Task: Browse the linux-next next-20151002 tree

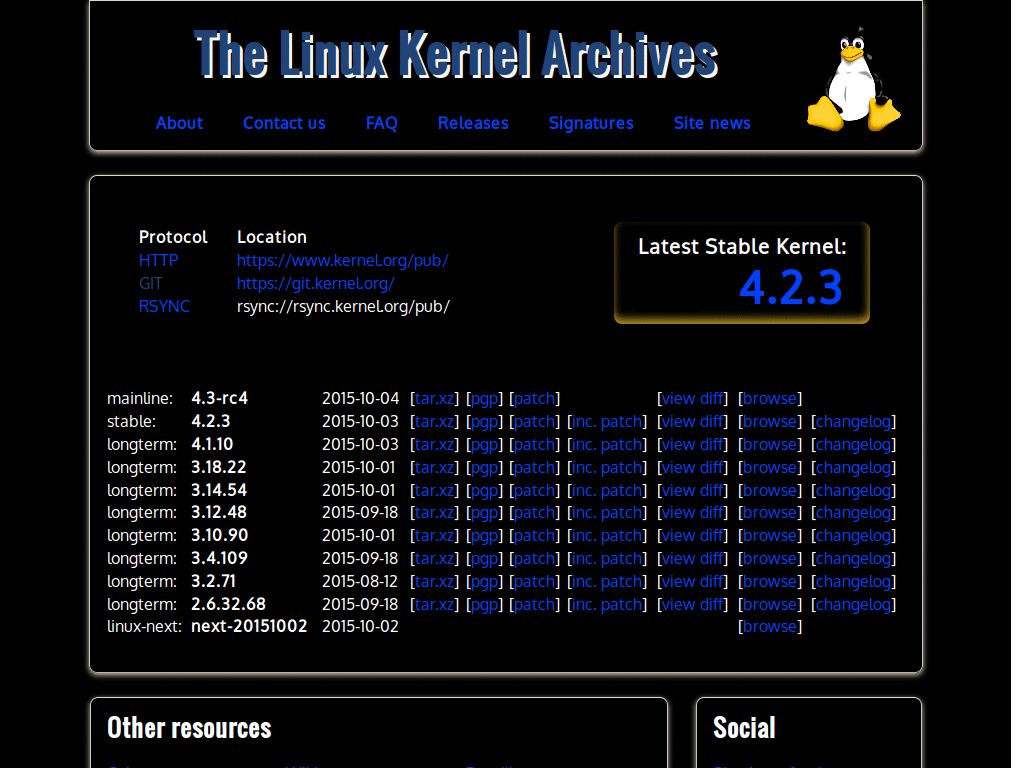Action: pos(770,626)
